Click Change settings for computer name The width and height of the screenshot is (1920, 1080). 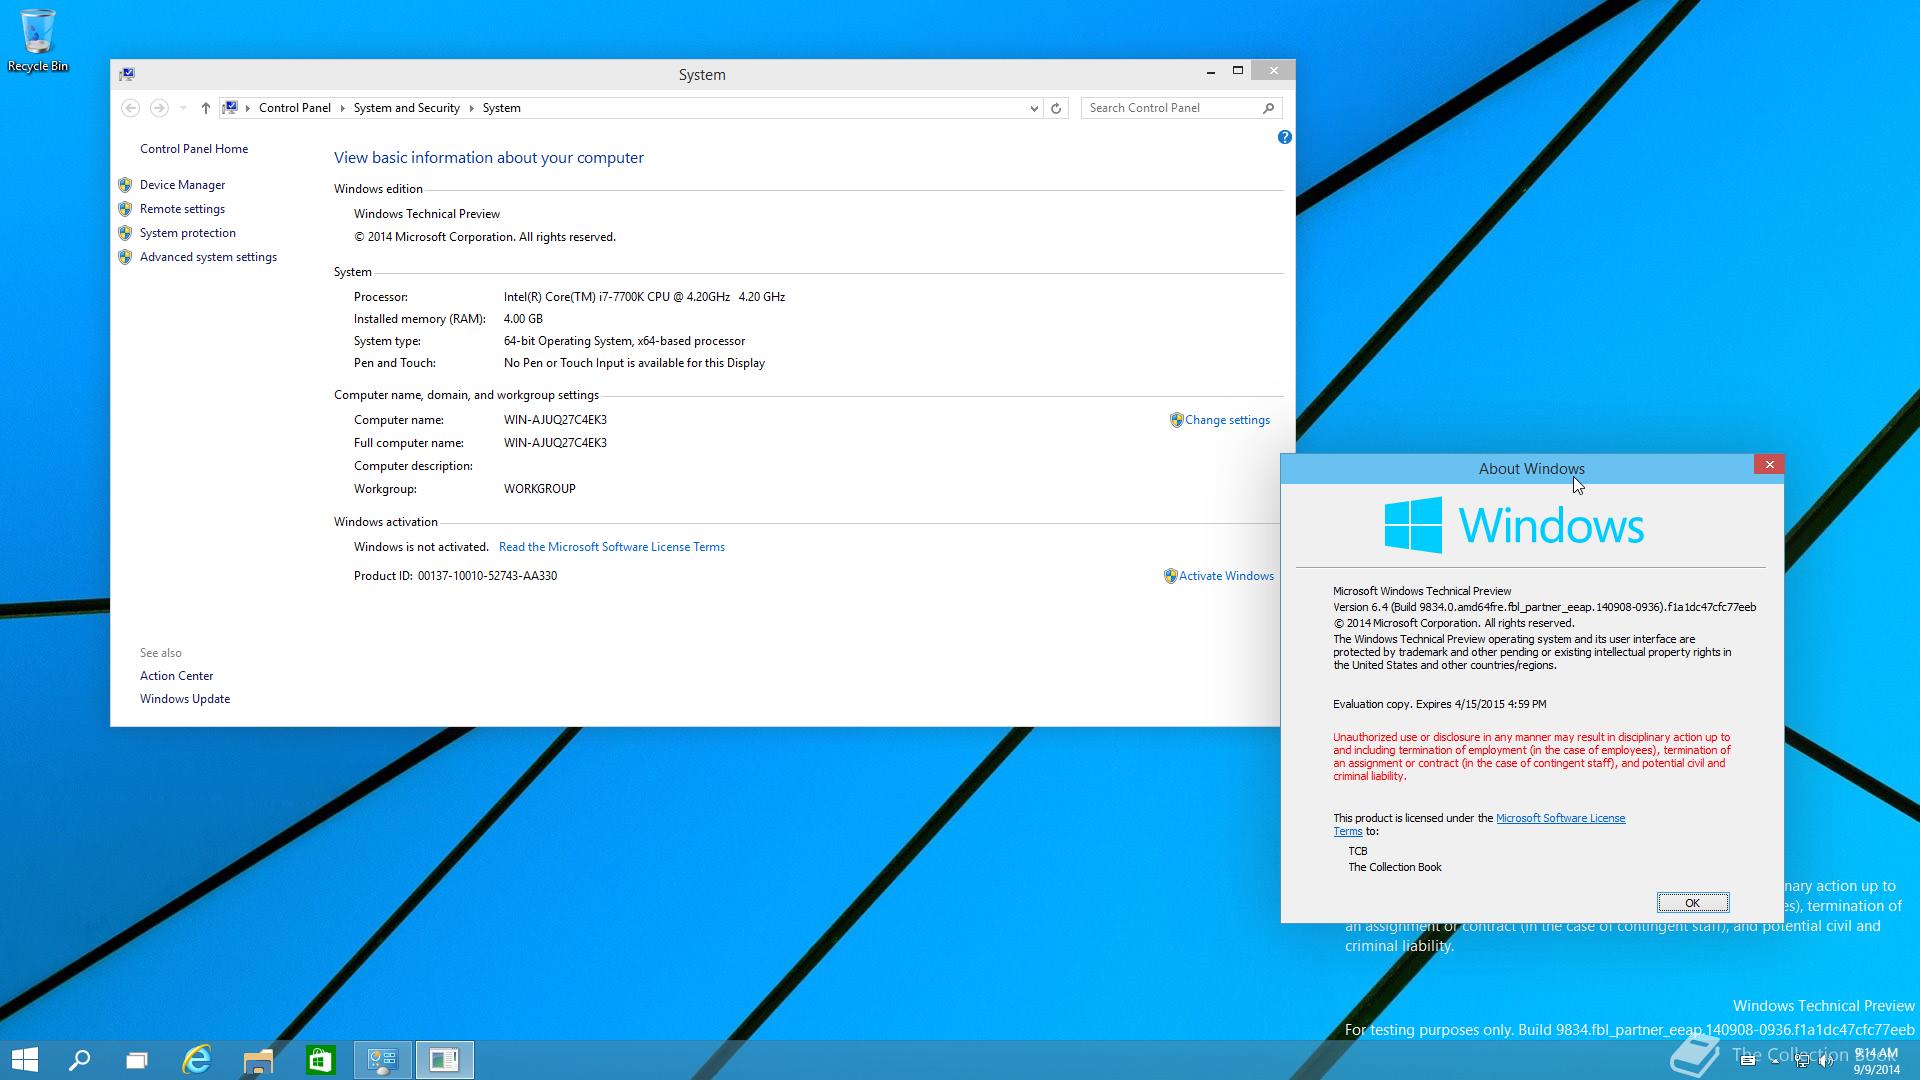coord(1227,420)
